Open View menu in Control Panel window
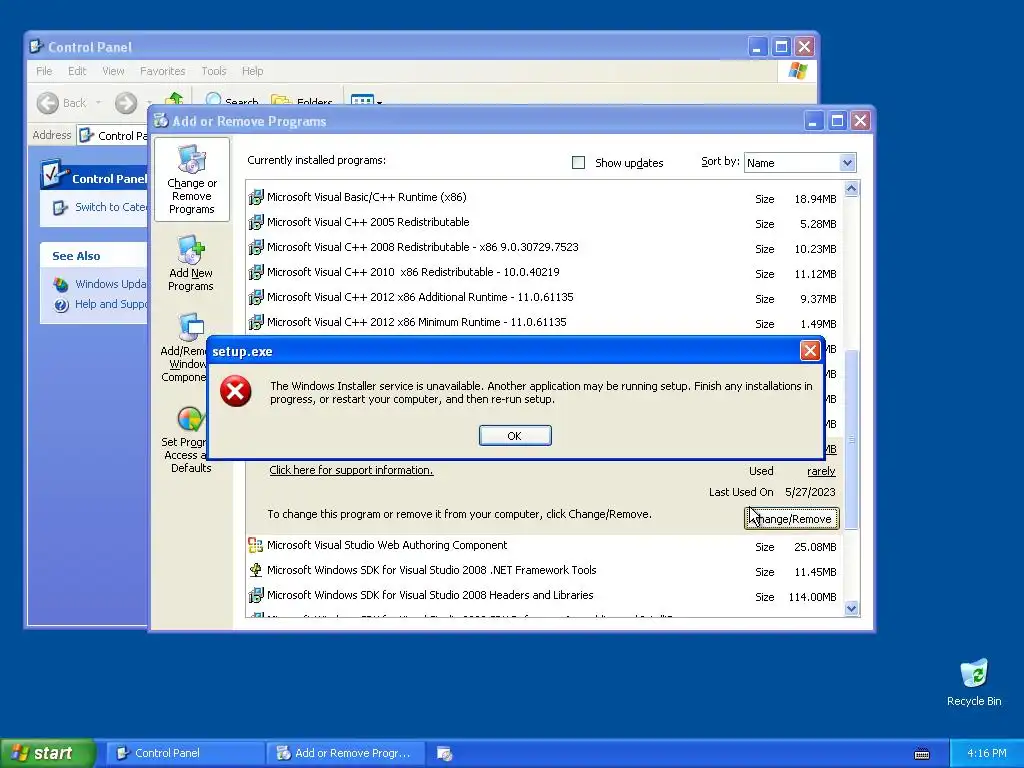Image resolution: width=1024 pixels, height=768 pixels. click(113, 71)
